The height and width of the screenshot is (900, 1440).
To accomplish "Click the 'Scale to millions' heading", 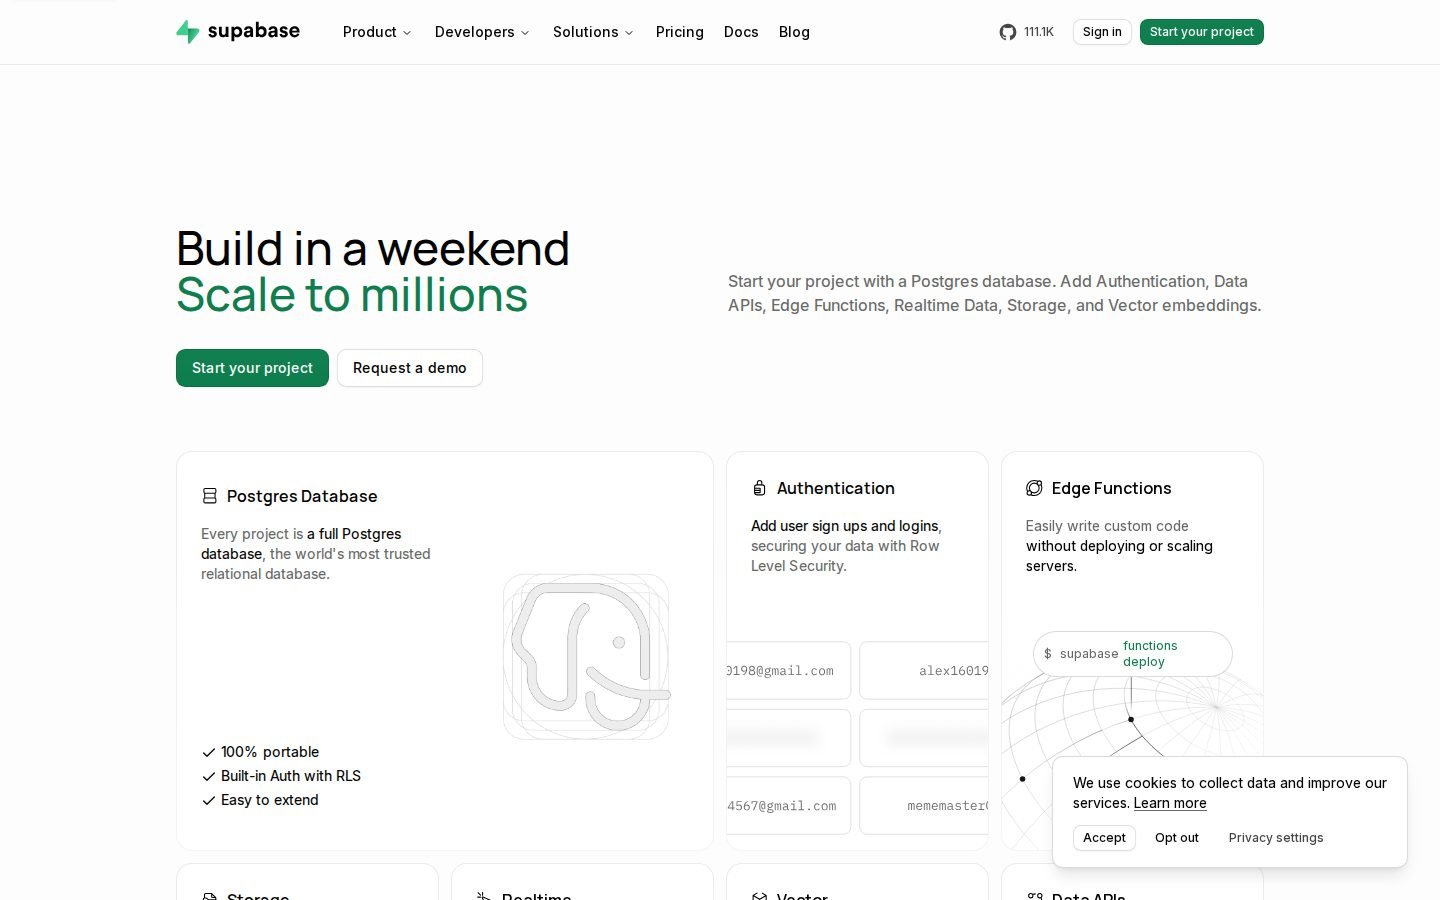I will pos(352,295).
